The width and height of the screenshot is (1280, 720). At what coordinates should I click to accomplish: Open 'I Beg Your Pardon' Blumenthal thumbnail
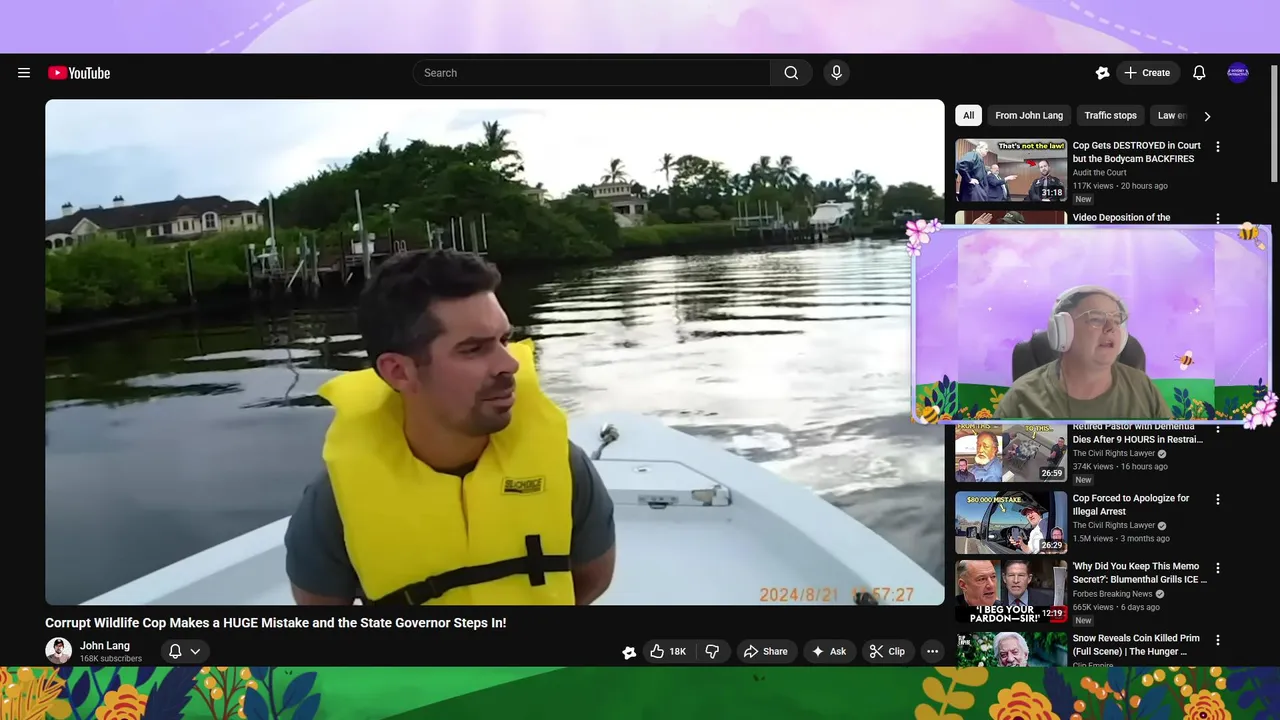click(x=1011, y=591)
